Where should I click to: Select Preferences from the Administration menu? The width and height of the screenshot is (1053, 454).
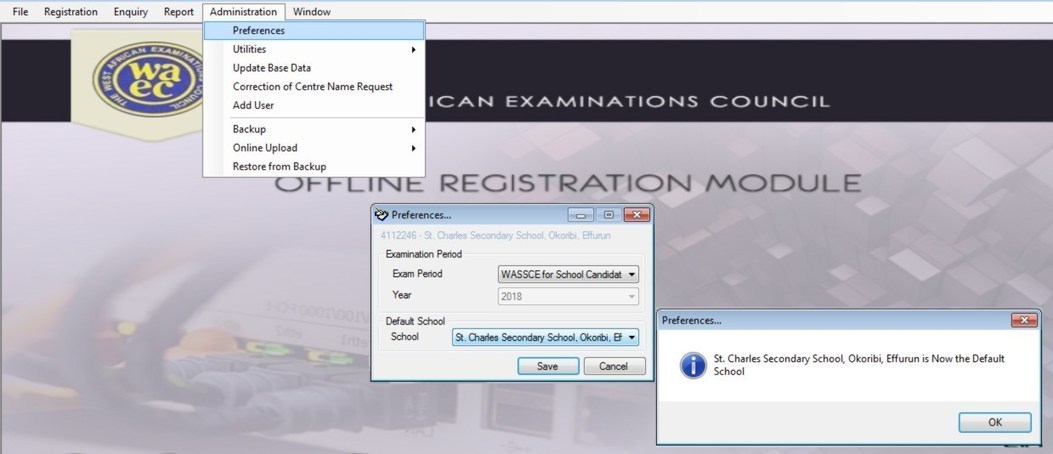pos(259,30)
